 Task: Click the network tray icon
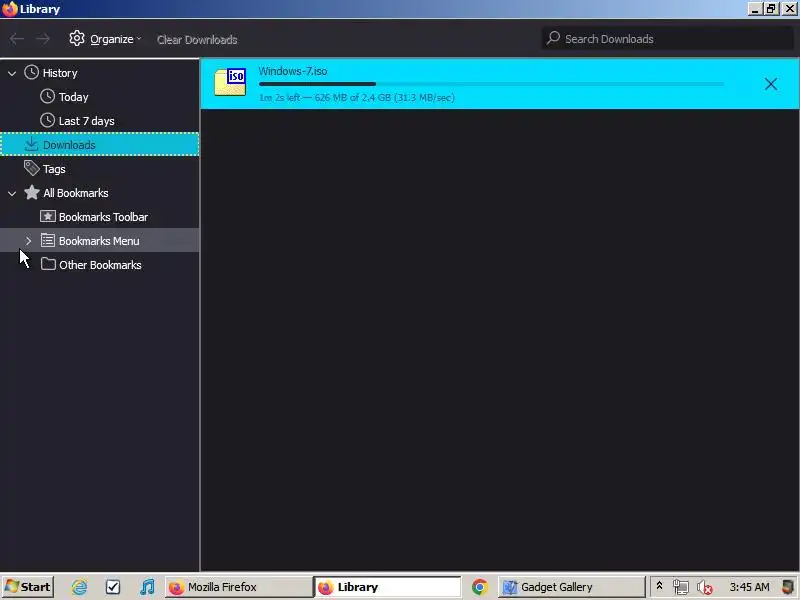(x=681, y=587)
